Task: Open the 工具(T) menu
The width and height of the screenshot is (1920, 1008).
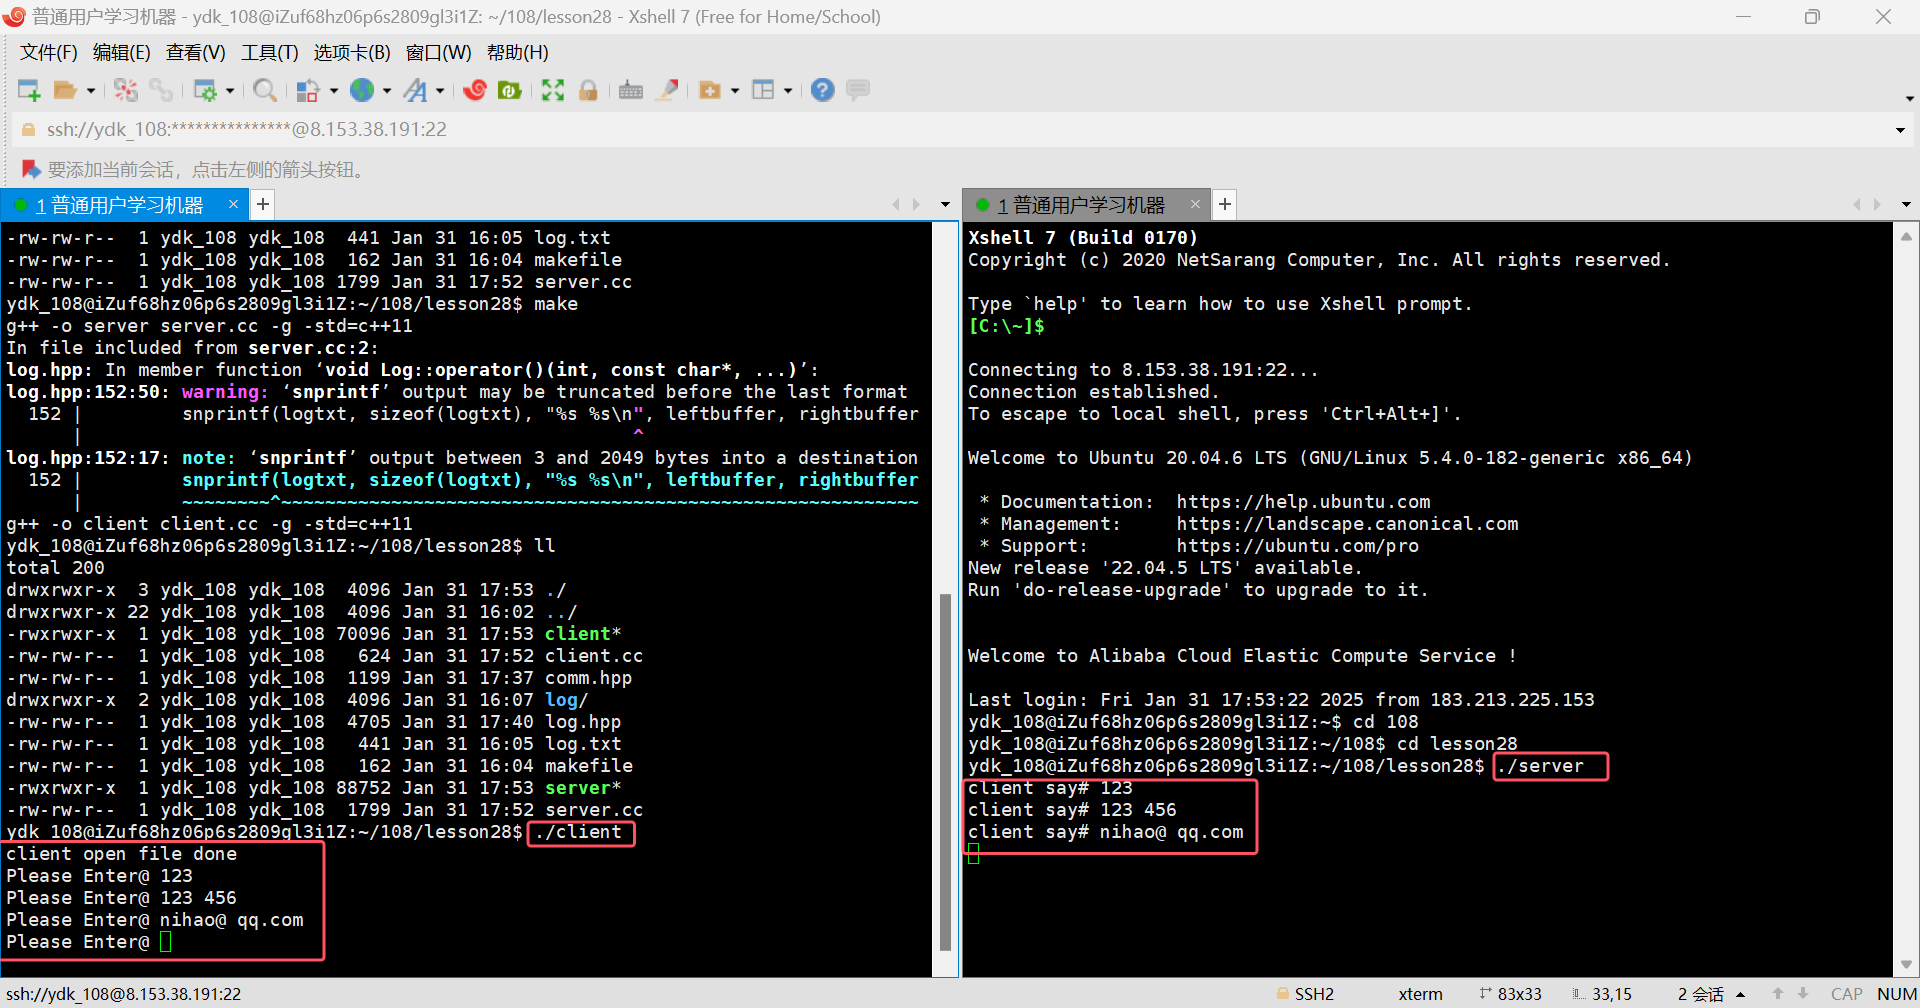Action: pyautogui.click(x=269, y=53)
